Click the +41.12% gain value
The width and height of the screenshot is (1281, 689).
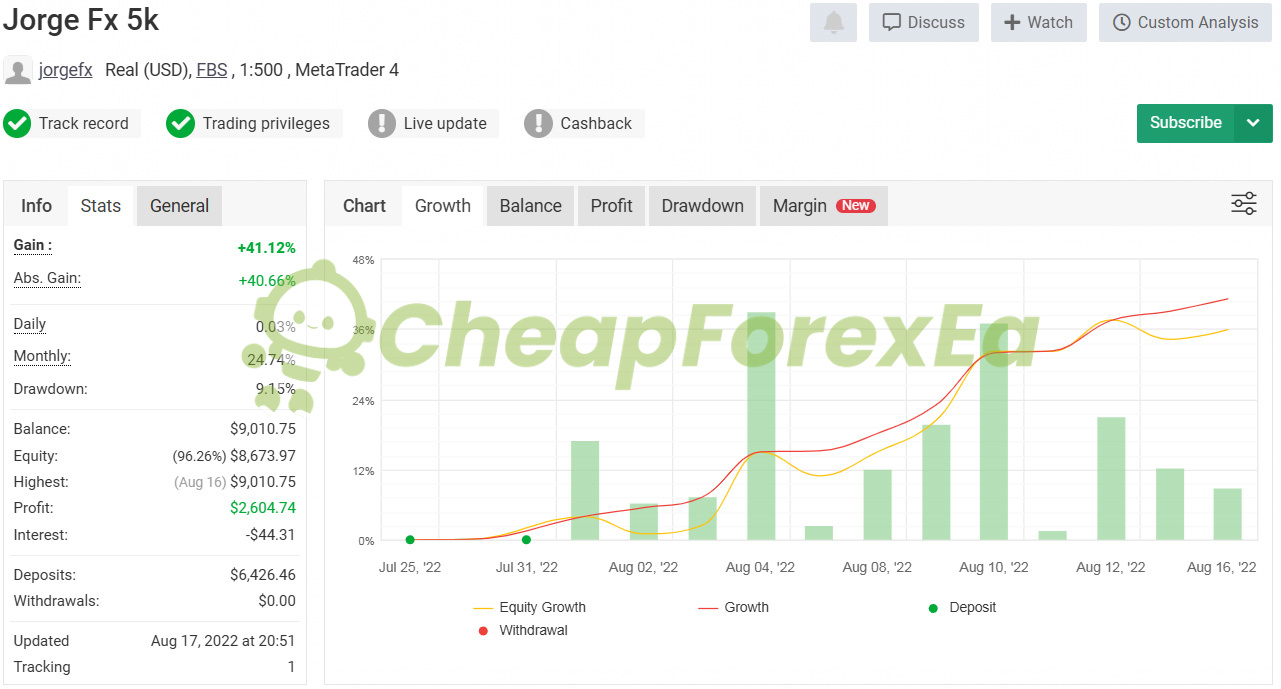click(266, 248)
